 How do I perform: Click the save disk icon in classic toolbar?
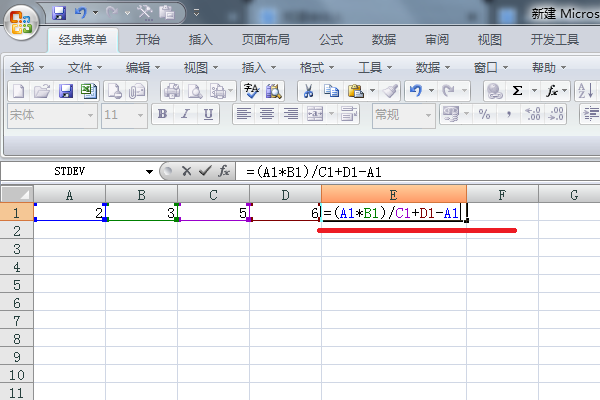point(65,91)
